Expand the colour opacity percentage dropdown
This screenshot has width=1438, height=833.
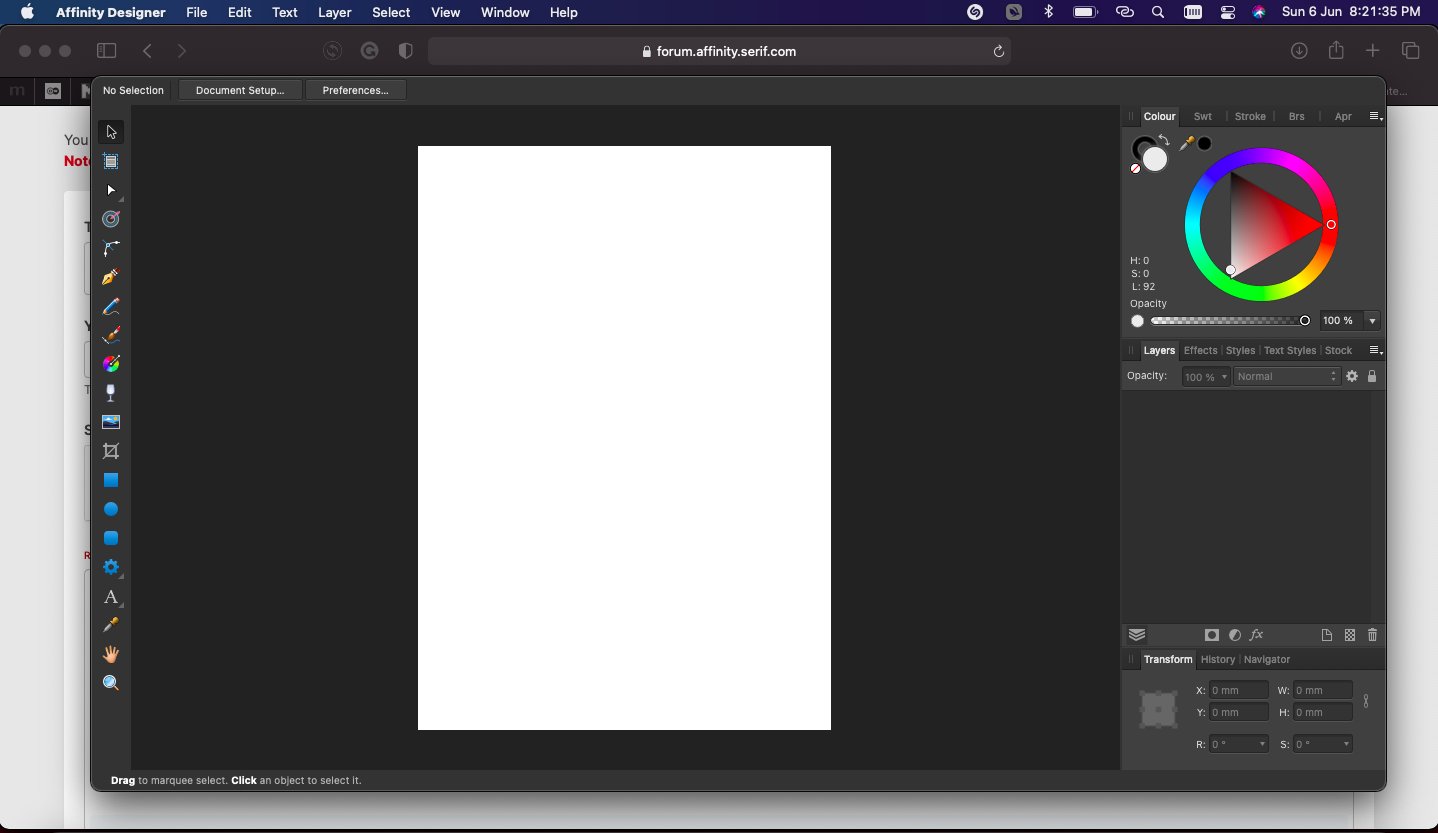pos(1372,321)
